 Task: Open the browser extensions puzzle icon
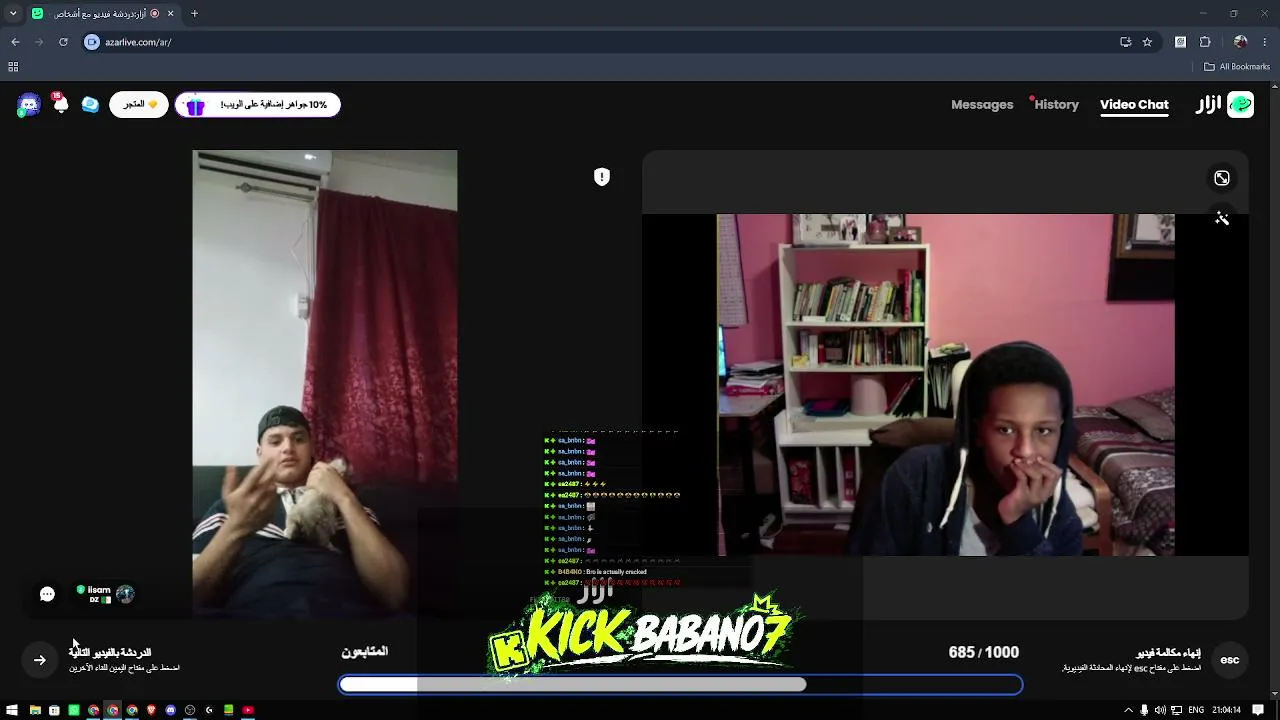point(1205,42)
